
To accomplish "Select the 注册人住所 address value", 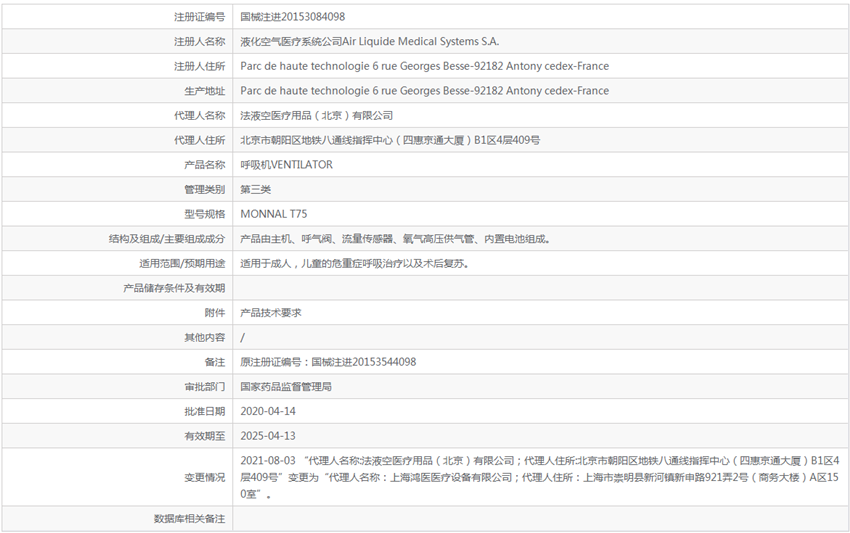I will 424,66.
